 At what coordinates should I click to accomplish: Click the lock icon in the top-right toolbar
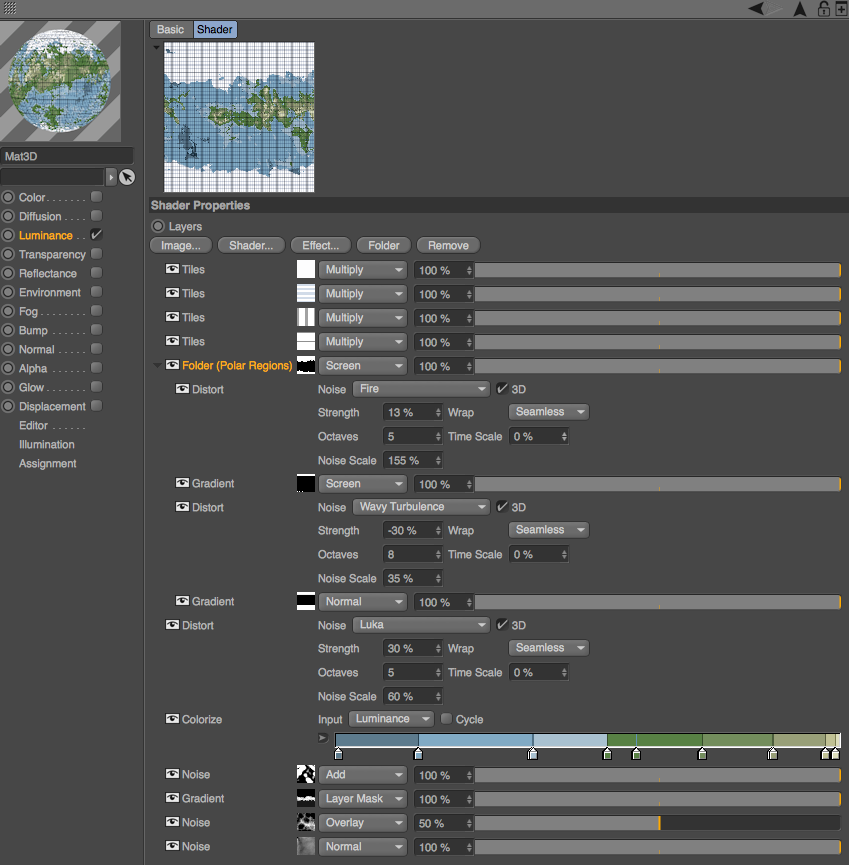click(x=822, y=8)
